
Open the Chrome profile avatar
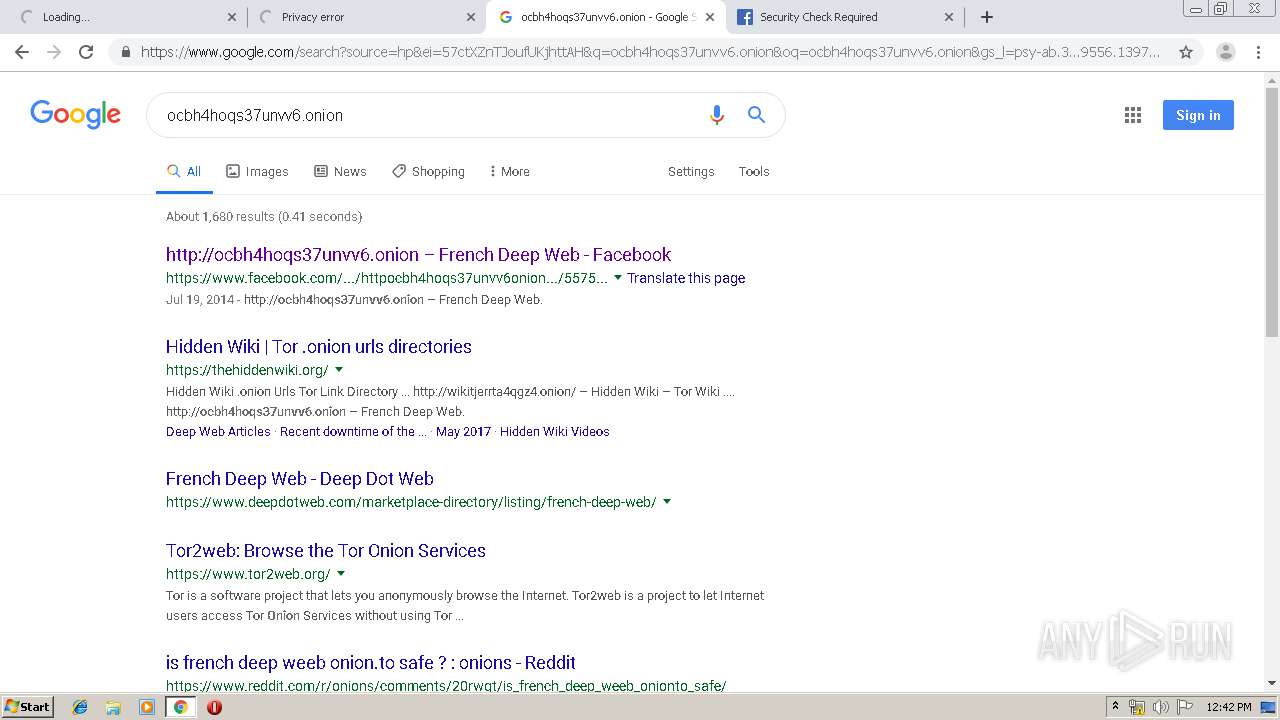click(1225, 52)
